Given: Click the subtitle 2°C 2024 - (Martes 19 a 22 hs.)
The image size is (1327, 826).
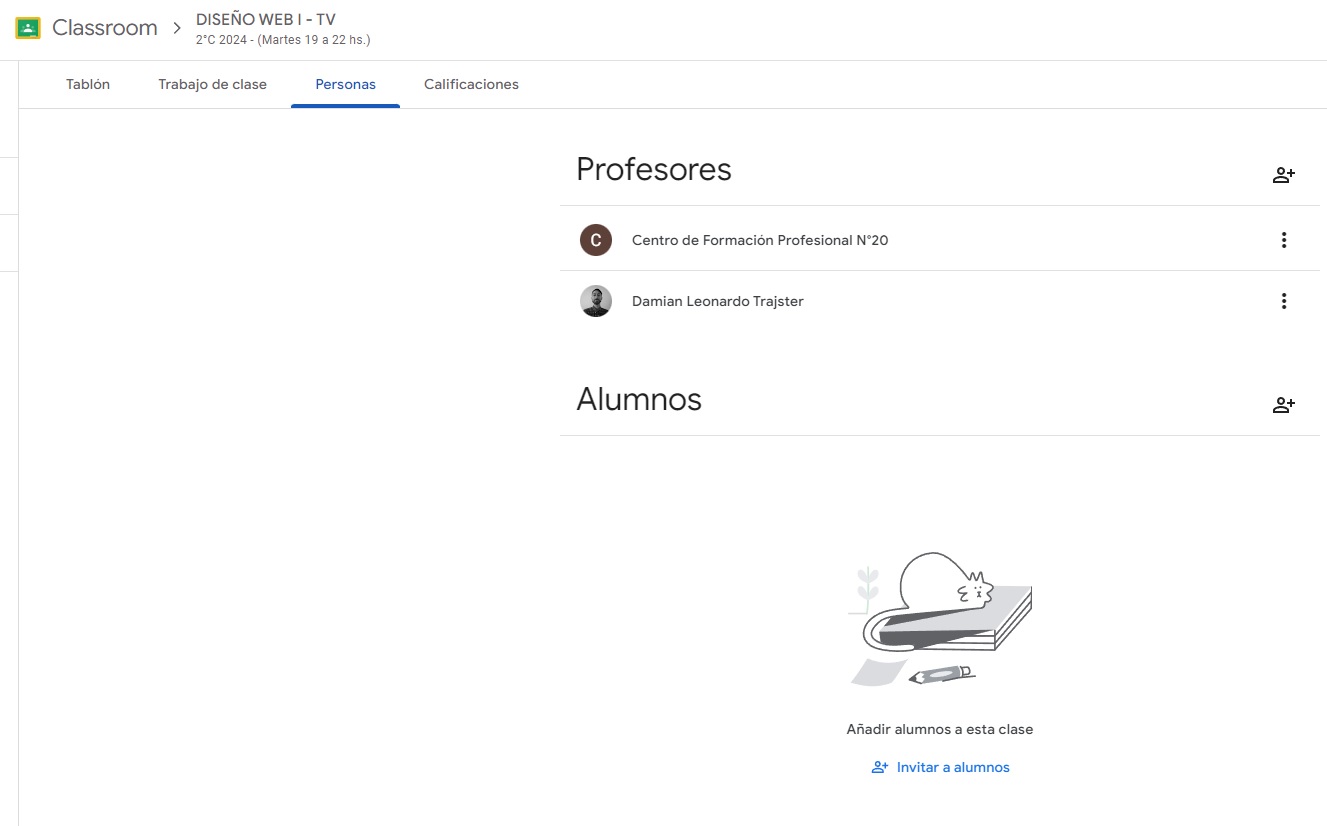Looking at the screenshot, I should [x=283, y=41].
